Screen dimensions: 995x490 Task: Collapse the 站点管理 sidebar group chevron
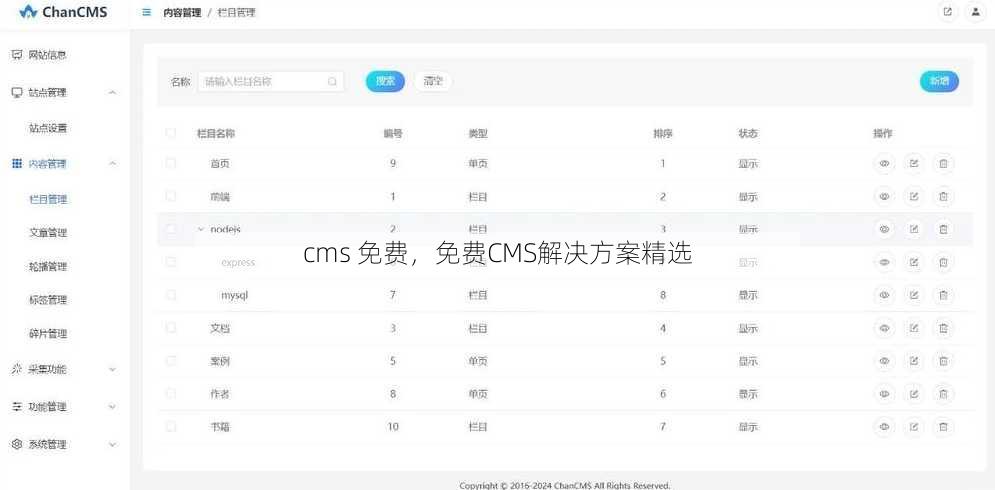(x=112, y=93)
